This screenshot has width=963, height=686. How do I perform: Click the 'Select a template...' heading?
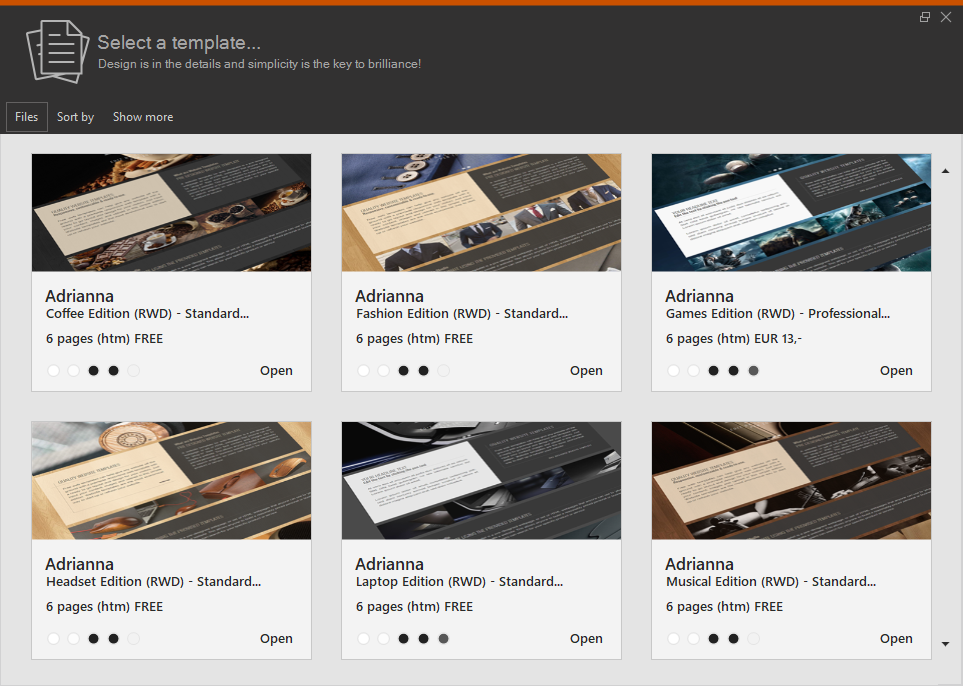[x=179, y=42]
